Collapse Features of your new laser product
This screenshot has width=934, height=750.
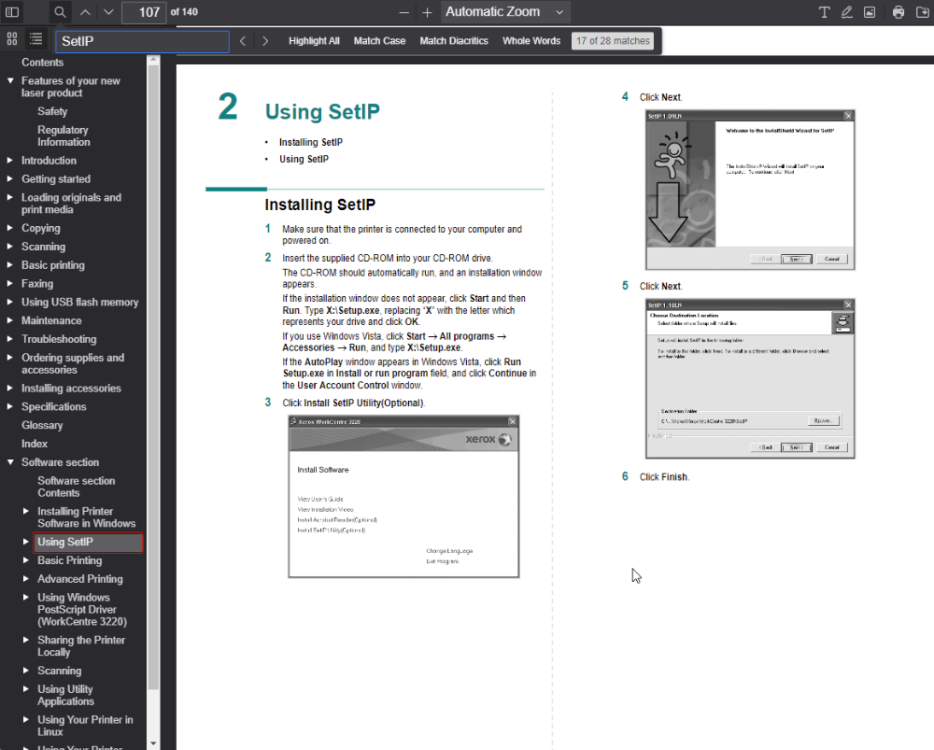pyautogui.click(x=10, y=80)
